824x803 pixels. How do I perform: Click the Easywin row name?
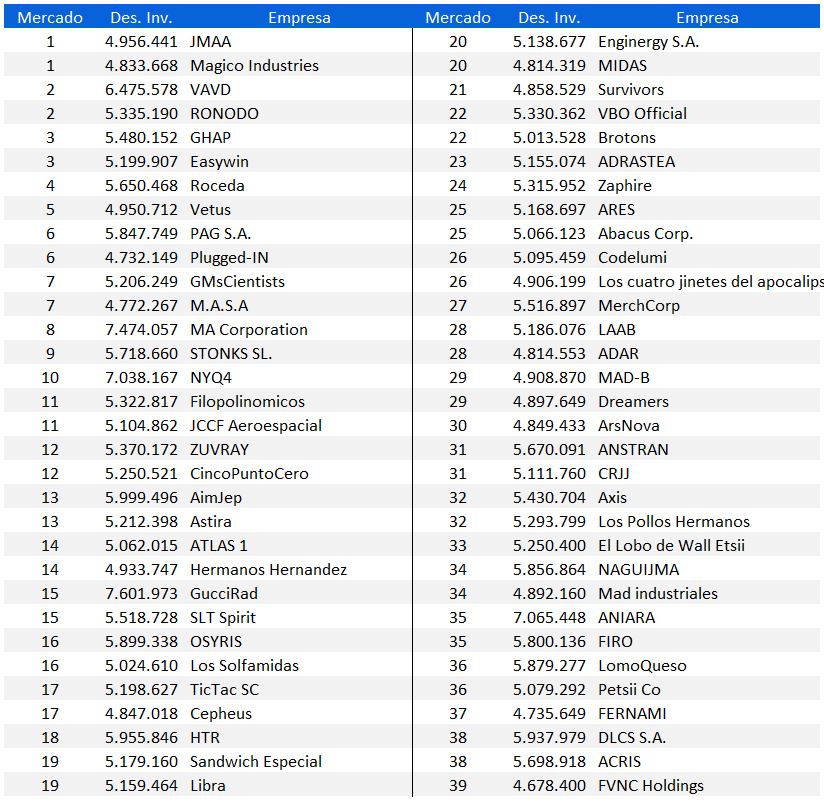(x=219, y=162)
